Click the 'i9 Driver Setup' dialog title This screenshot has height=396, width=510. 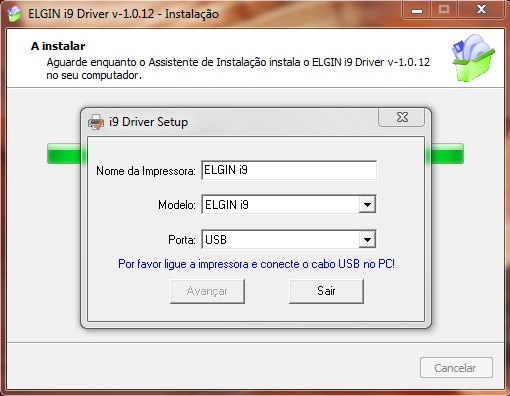149,122
